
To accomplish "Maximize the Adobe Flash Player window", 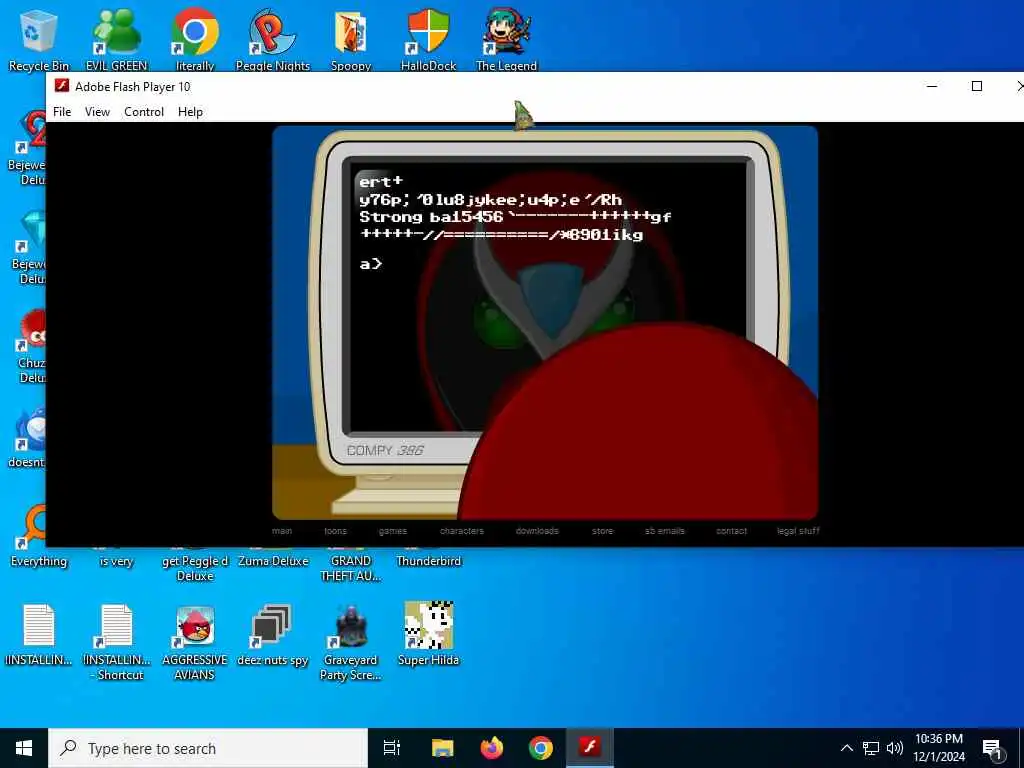I will (x=977, y=86).
